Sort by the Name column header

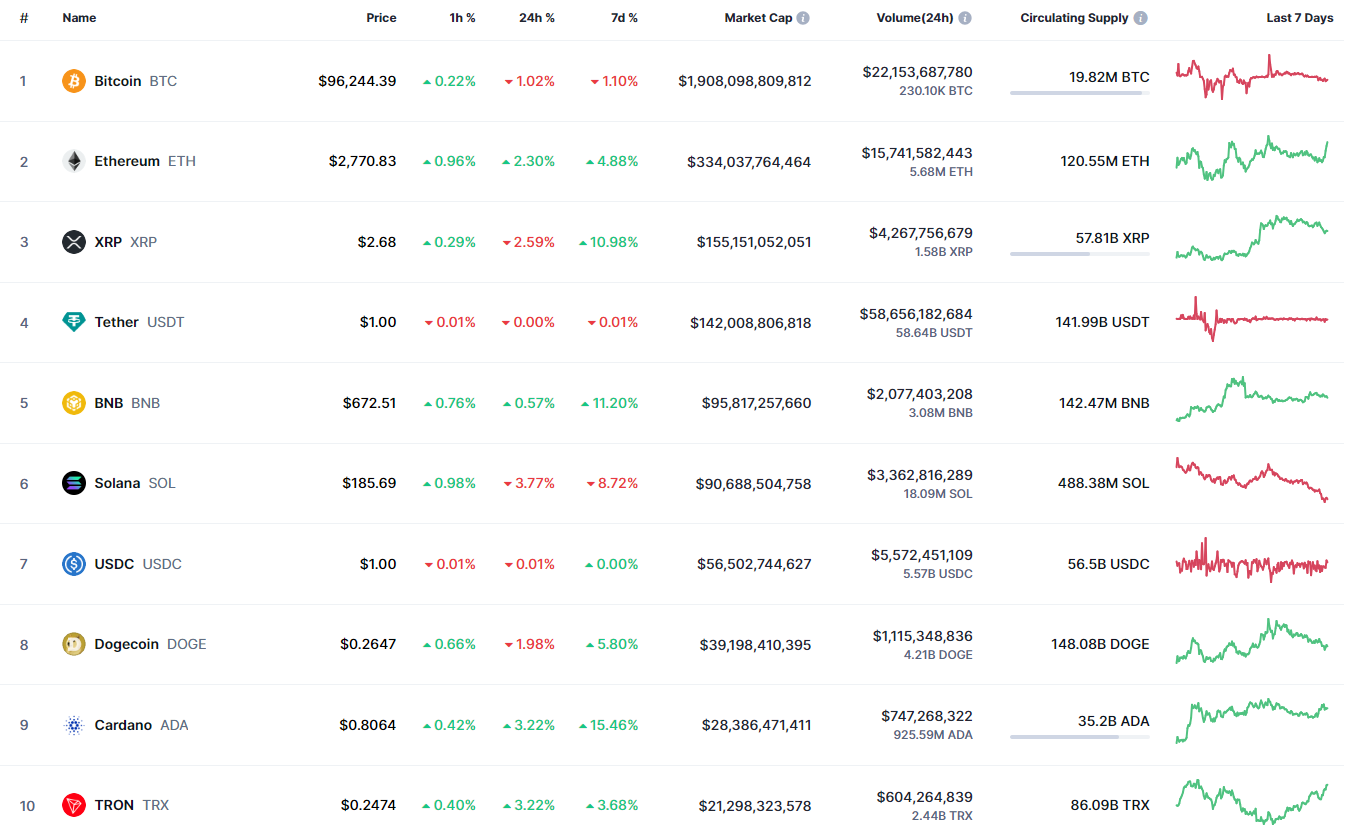[x=78, y=18]
